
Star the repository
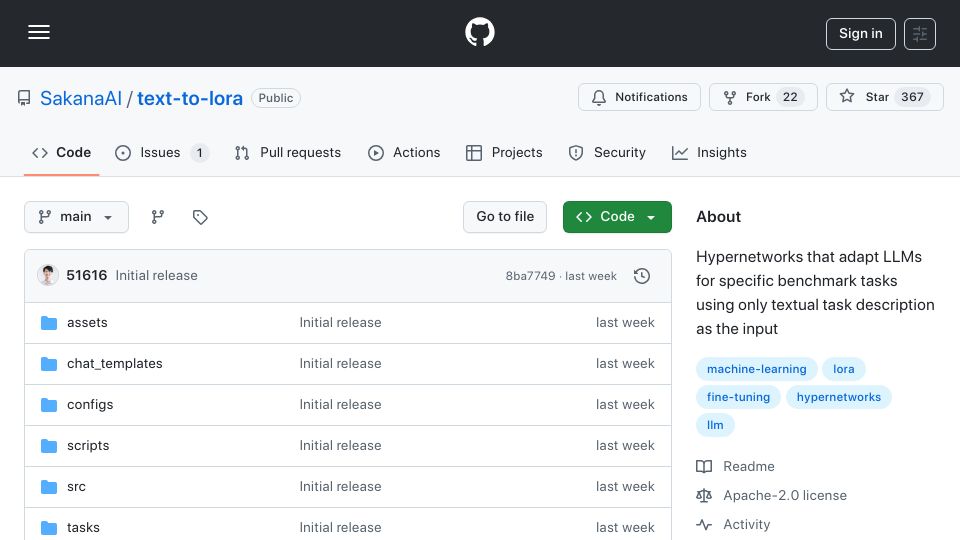click(x=885, y=97)
